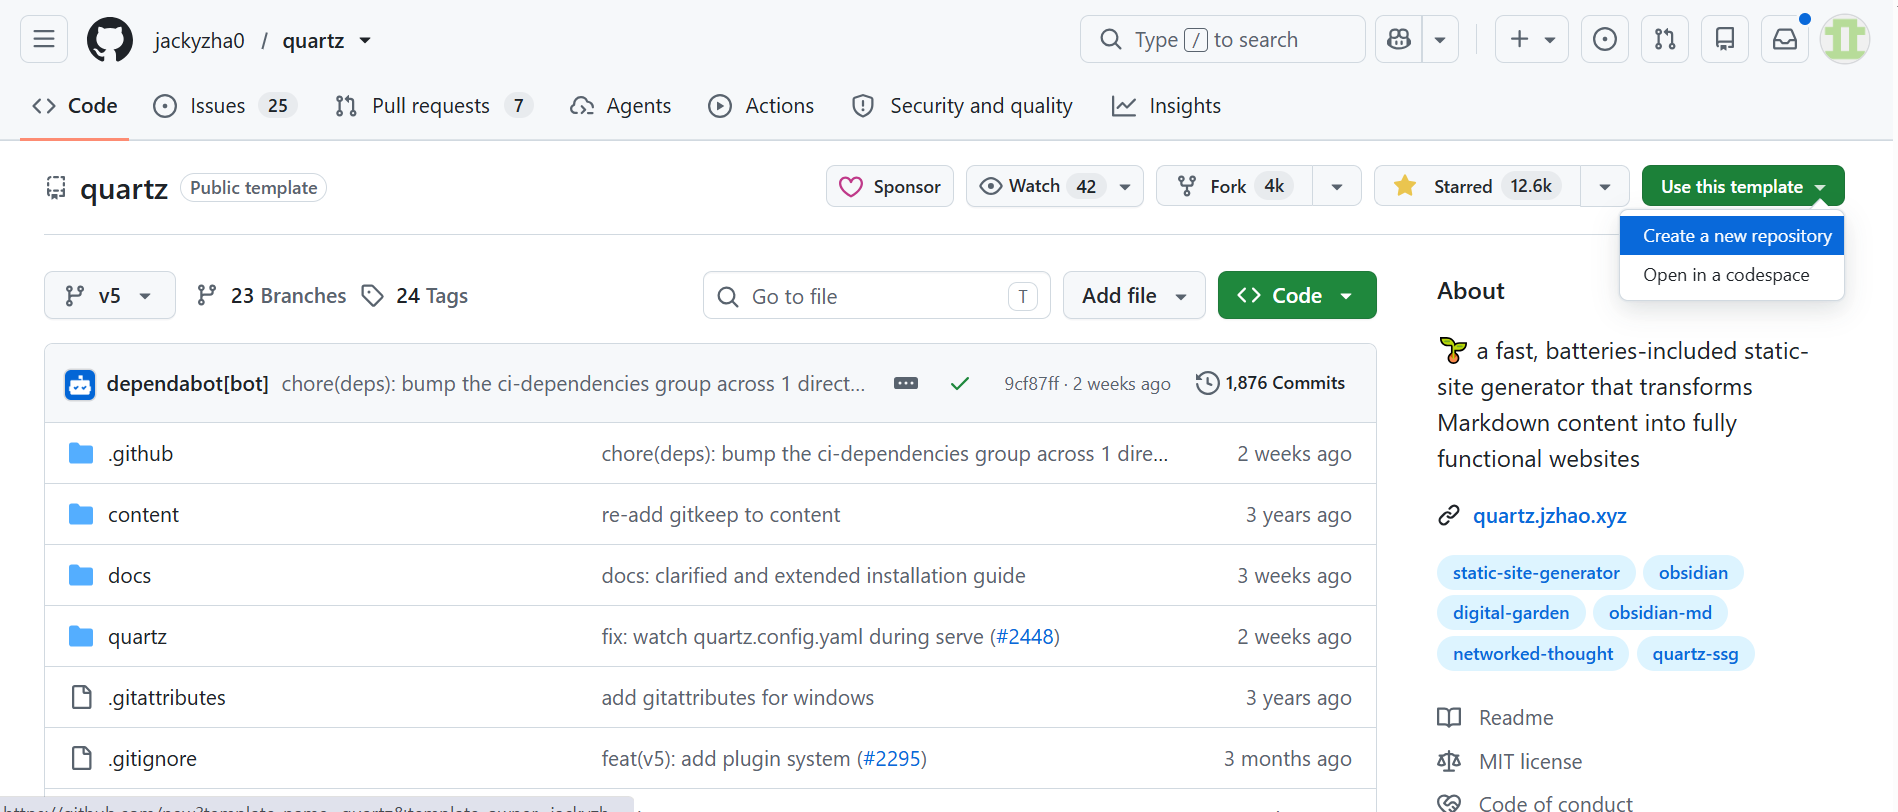
Task: Open the Watch notifications dropdown
Action: coord(1055,186)
